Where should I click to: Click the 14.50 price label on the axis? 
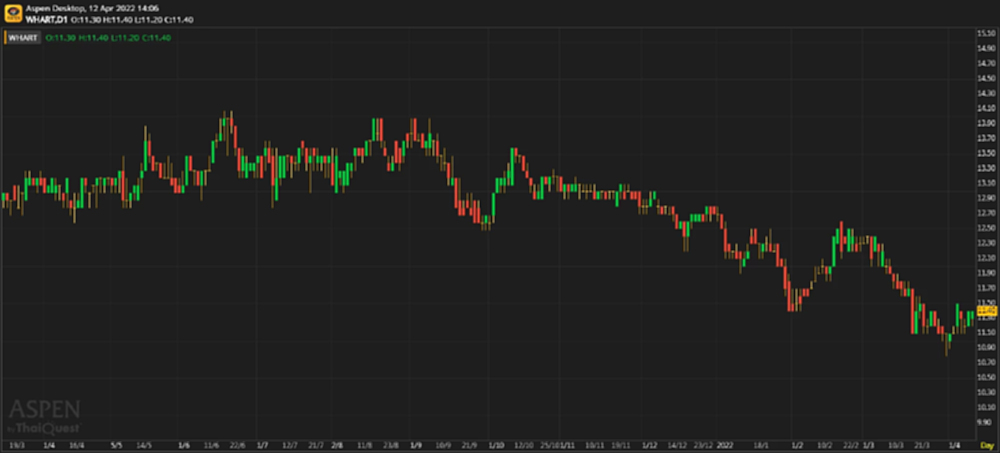[x=986, y=78]
